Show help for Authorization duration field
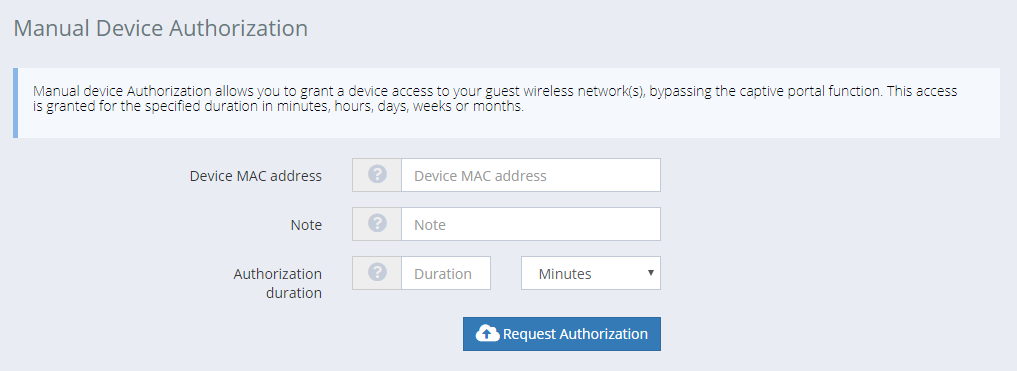Screen dimensions: 1017x371 point(377,272)
